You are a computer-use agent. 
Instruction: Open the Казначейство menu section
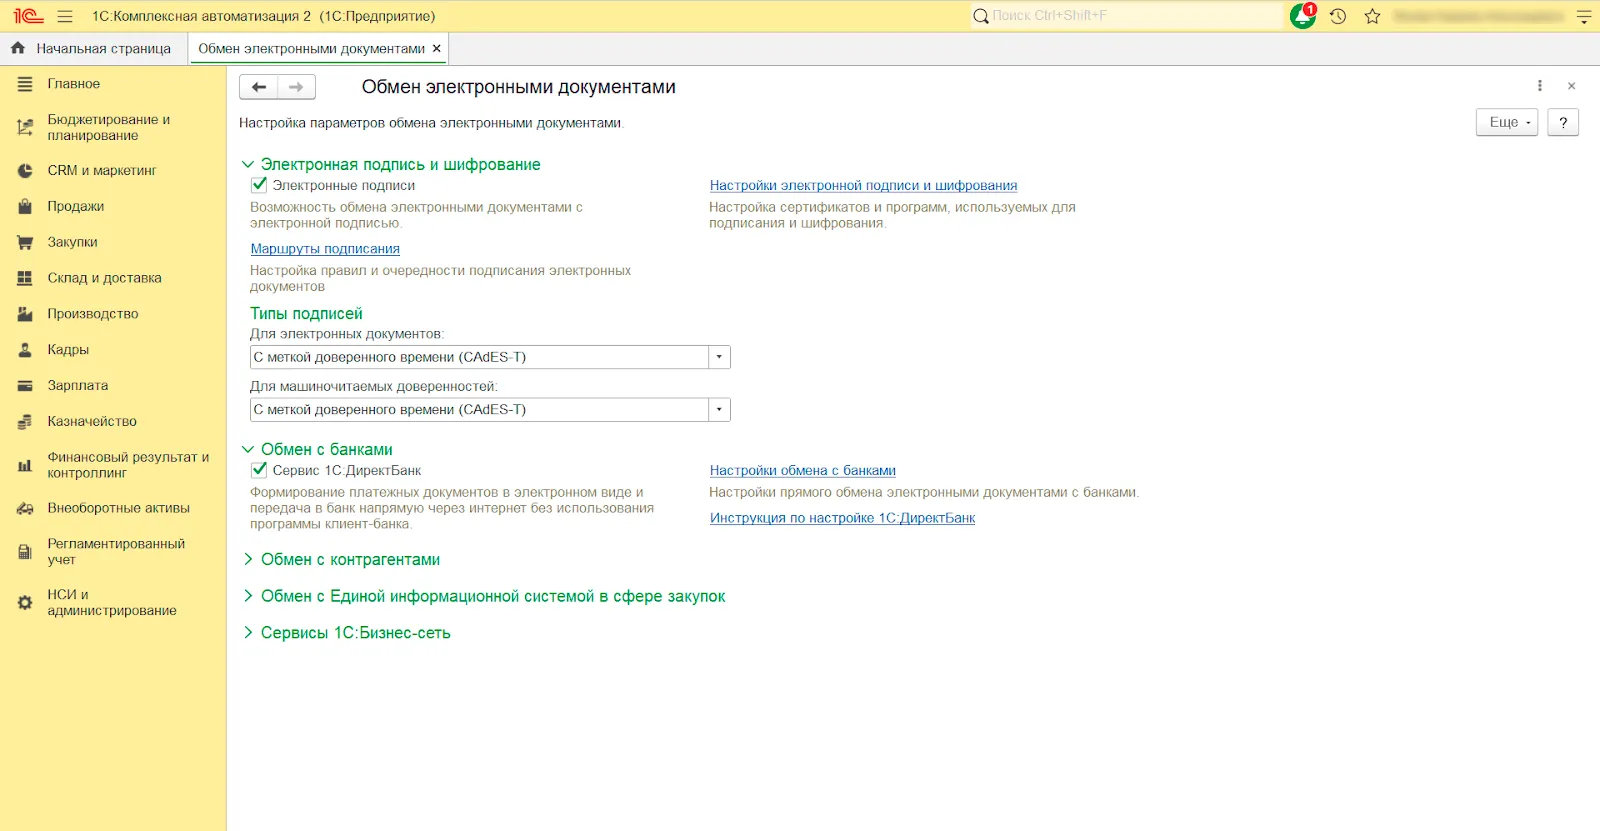pos(92,421)
